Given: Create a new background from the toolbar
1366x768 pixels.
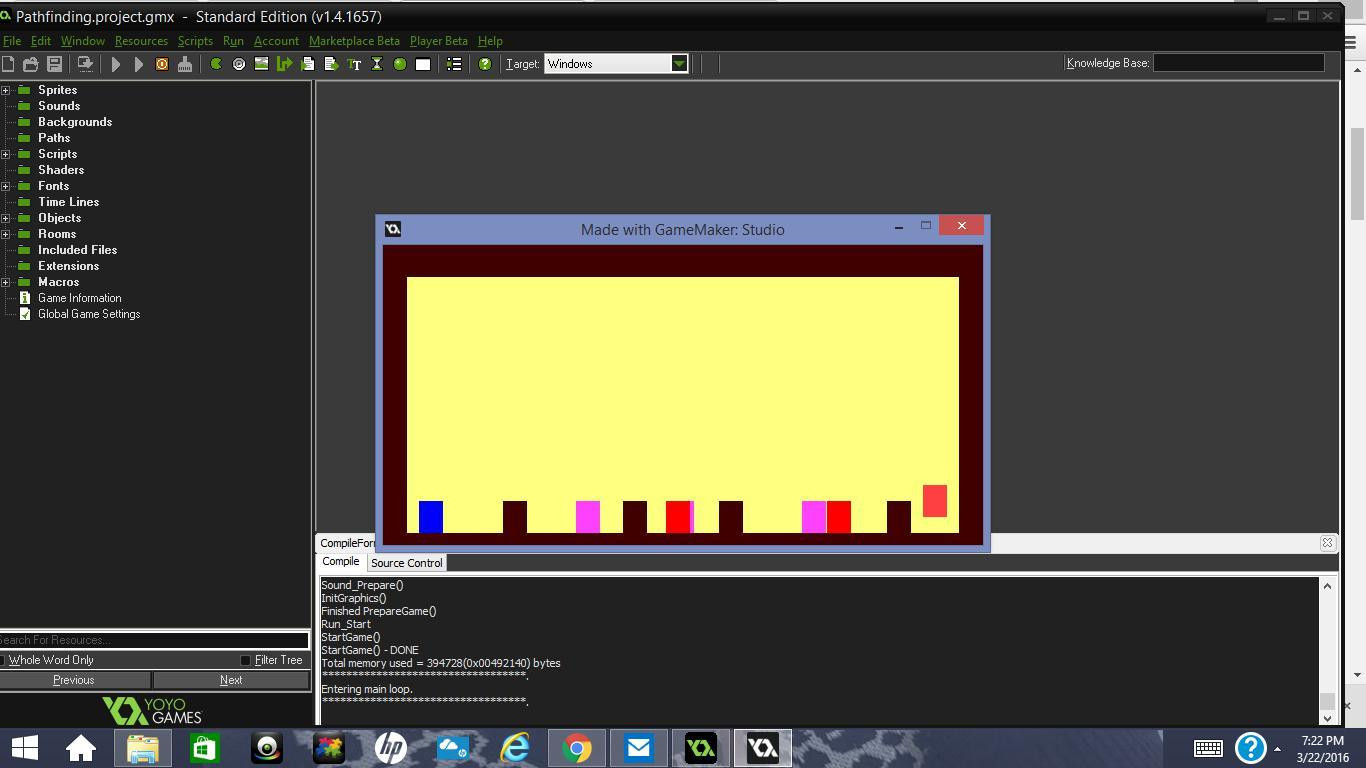Looking at the screenshot, I should point(261,64).
